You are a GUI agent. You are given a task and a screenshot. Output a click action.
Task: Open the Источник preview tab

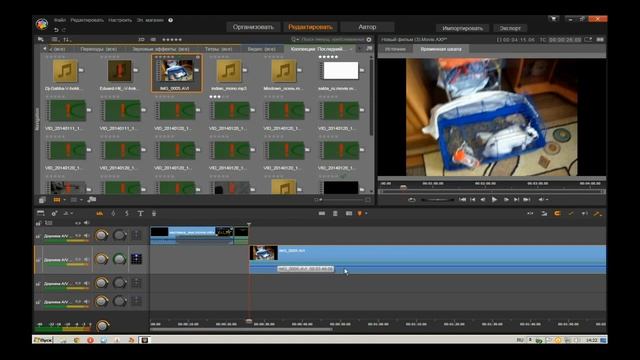(x=395, y=49)
